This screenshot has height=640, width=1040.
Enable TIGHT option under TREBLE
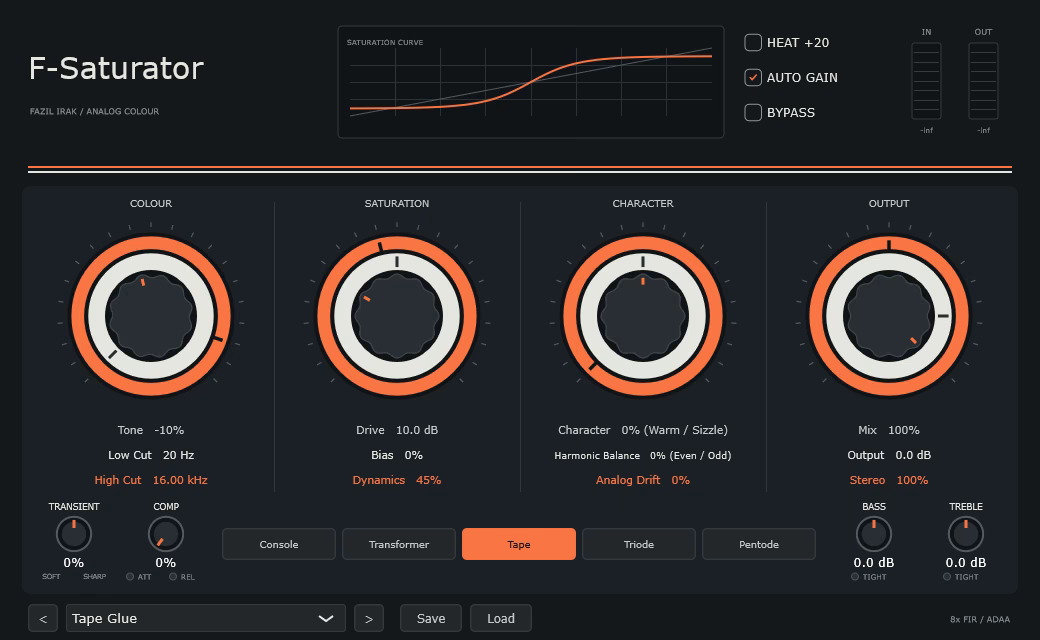click(x=947, y=577)
